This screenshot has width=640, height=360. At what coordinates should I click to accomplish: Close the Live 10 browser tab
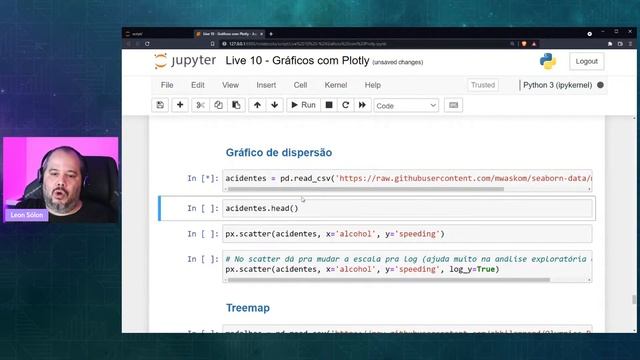point(261,34)
